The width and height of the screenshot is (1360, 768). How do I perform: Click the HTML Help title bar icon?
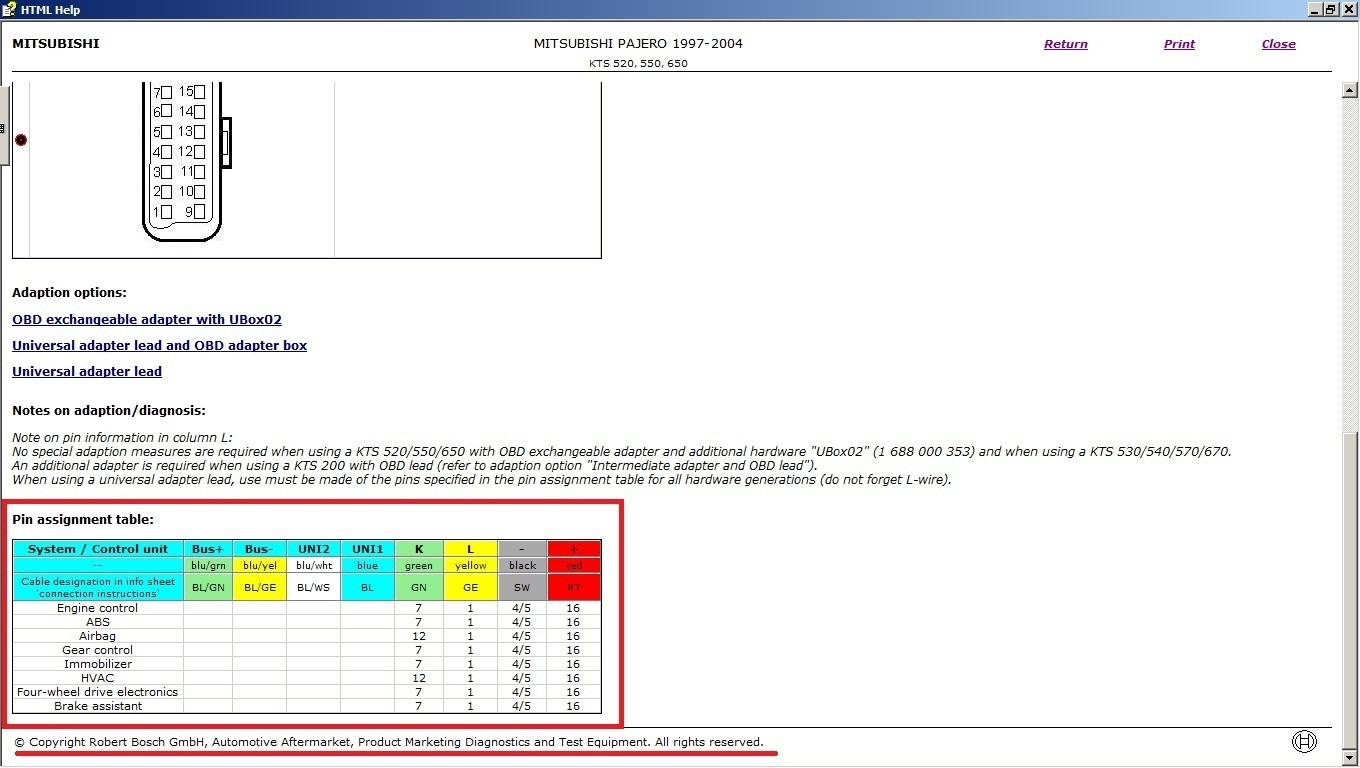click(10, 9)
